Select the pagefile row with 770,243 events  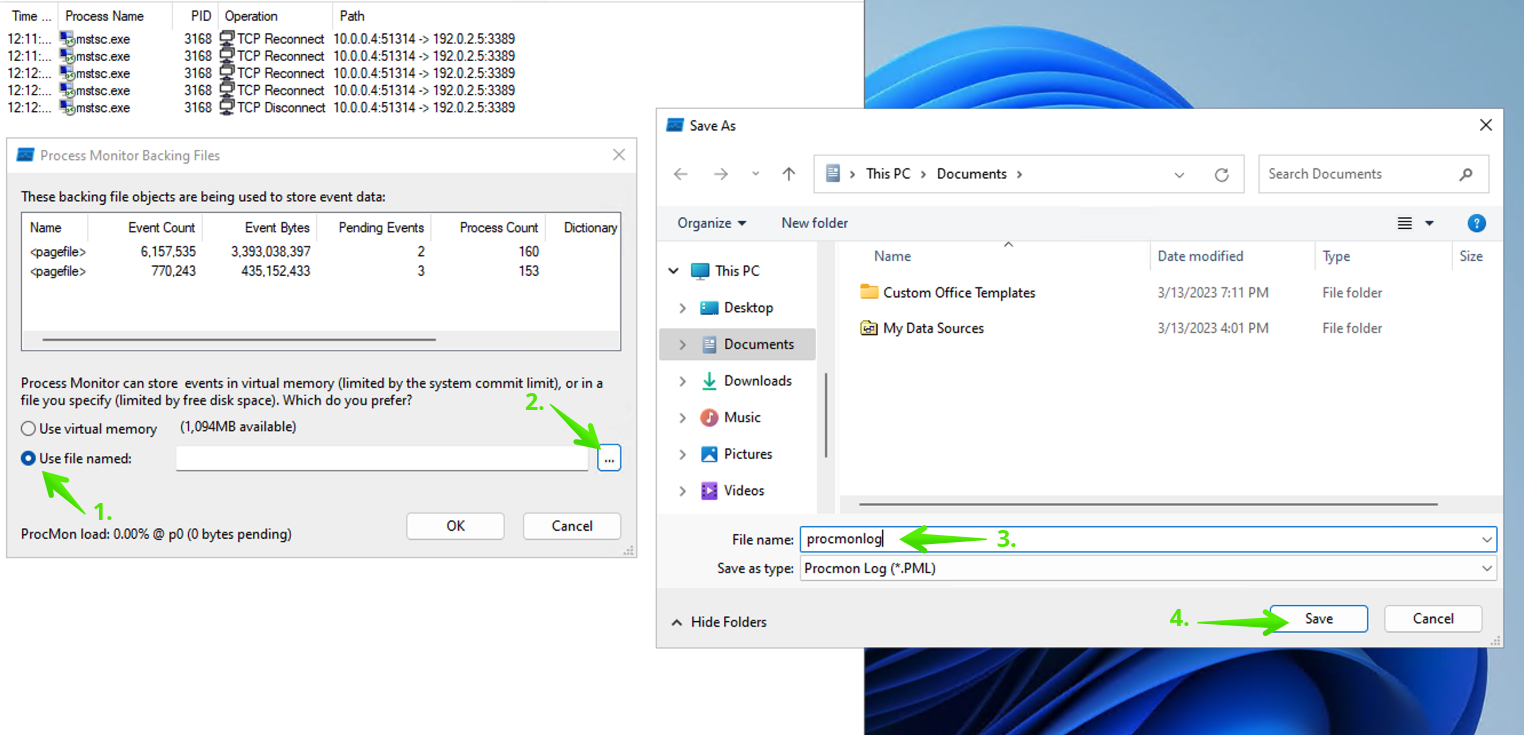click(x=320, y=271)
